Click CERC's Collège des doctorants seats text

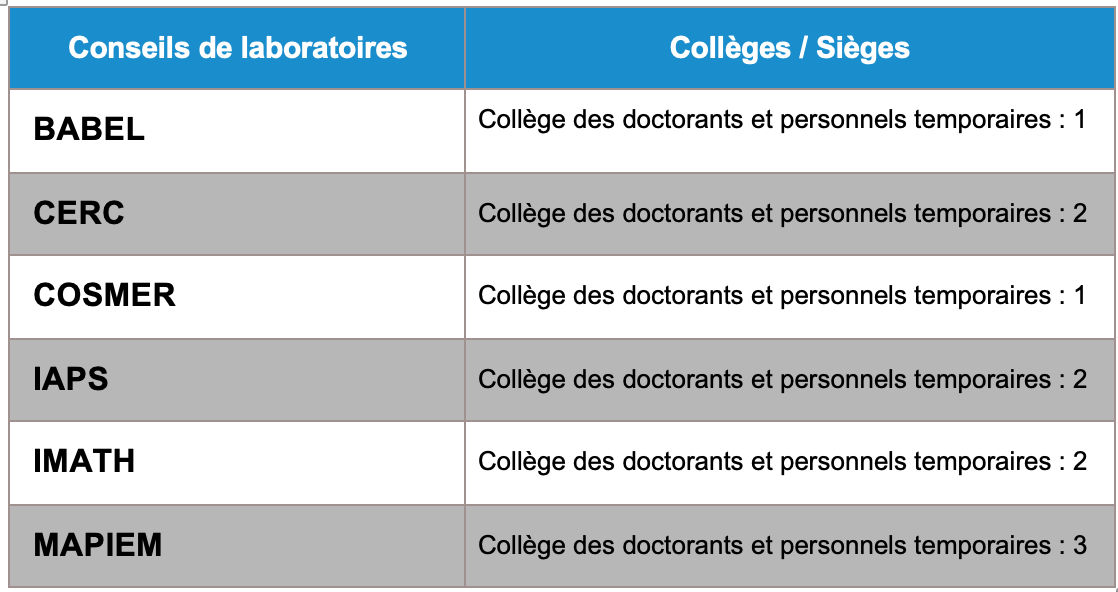[x=782, y=213]
